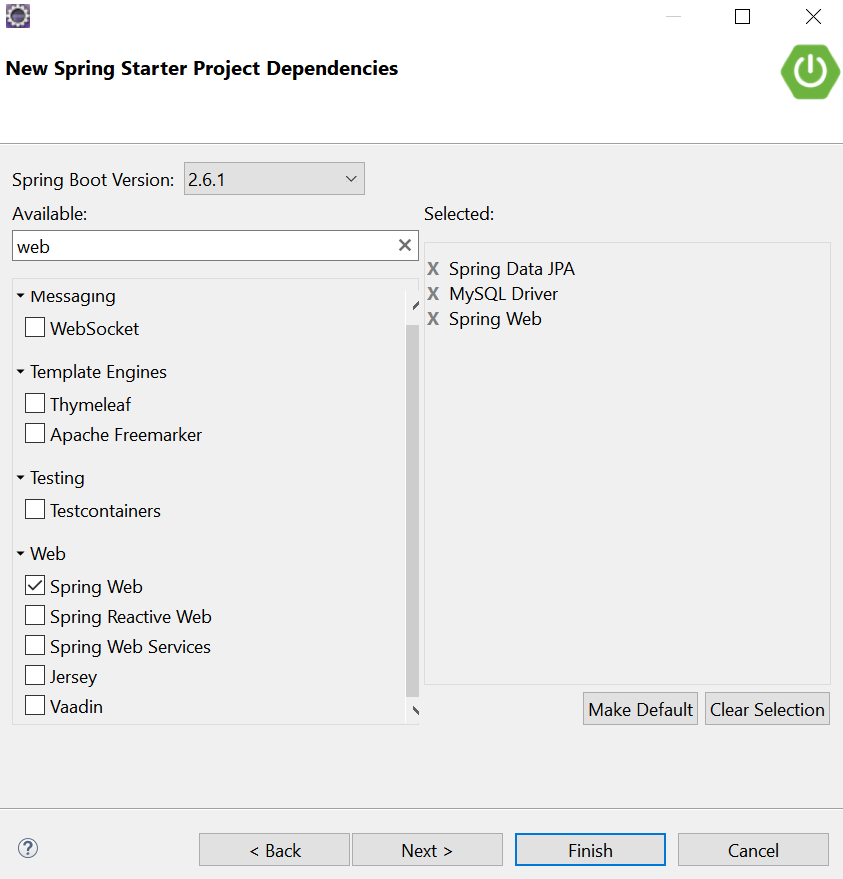Image resolution: width=843 pixels, height=879 pixels.
Task: Click the Available label
Action: point(50,214)
